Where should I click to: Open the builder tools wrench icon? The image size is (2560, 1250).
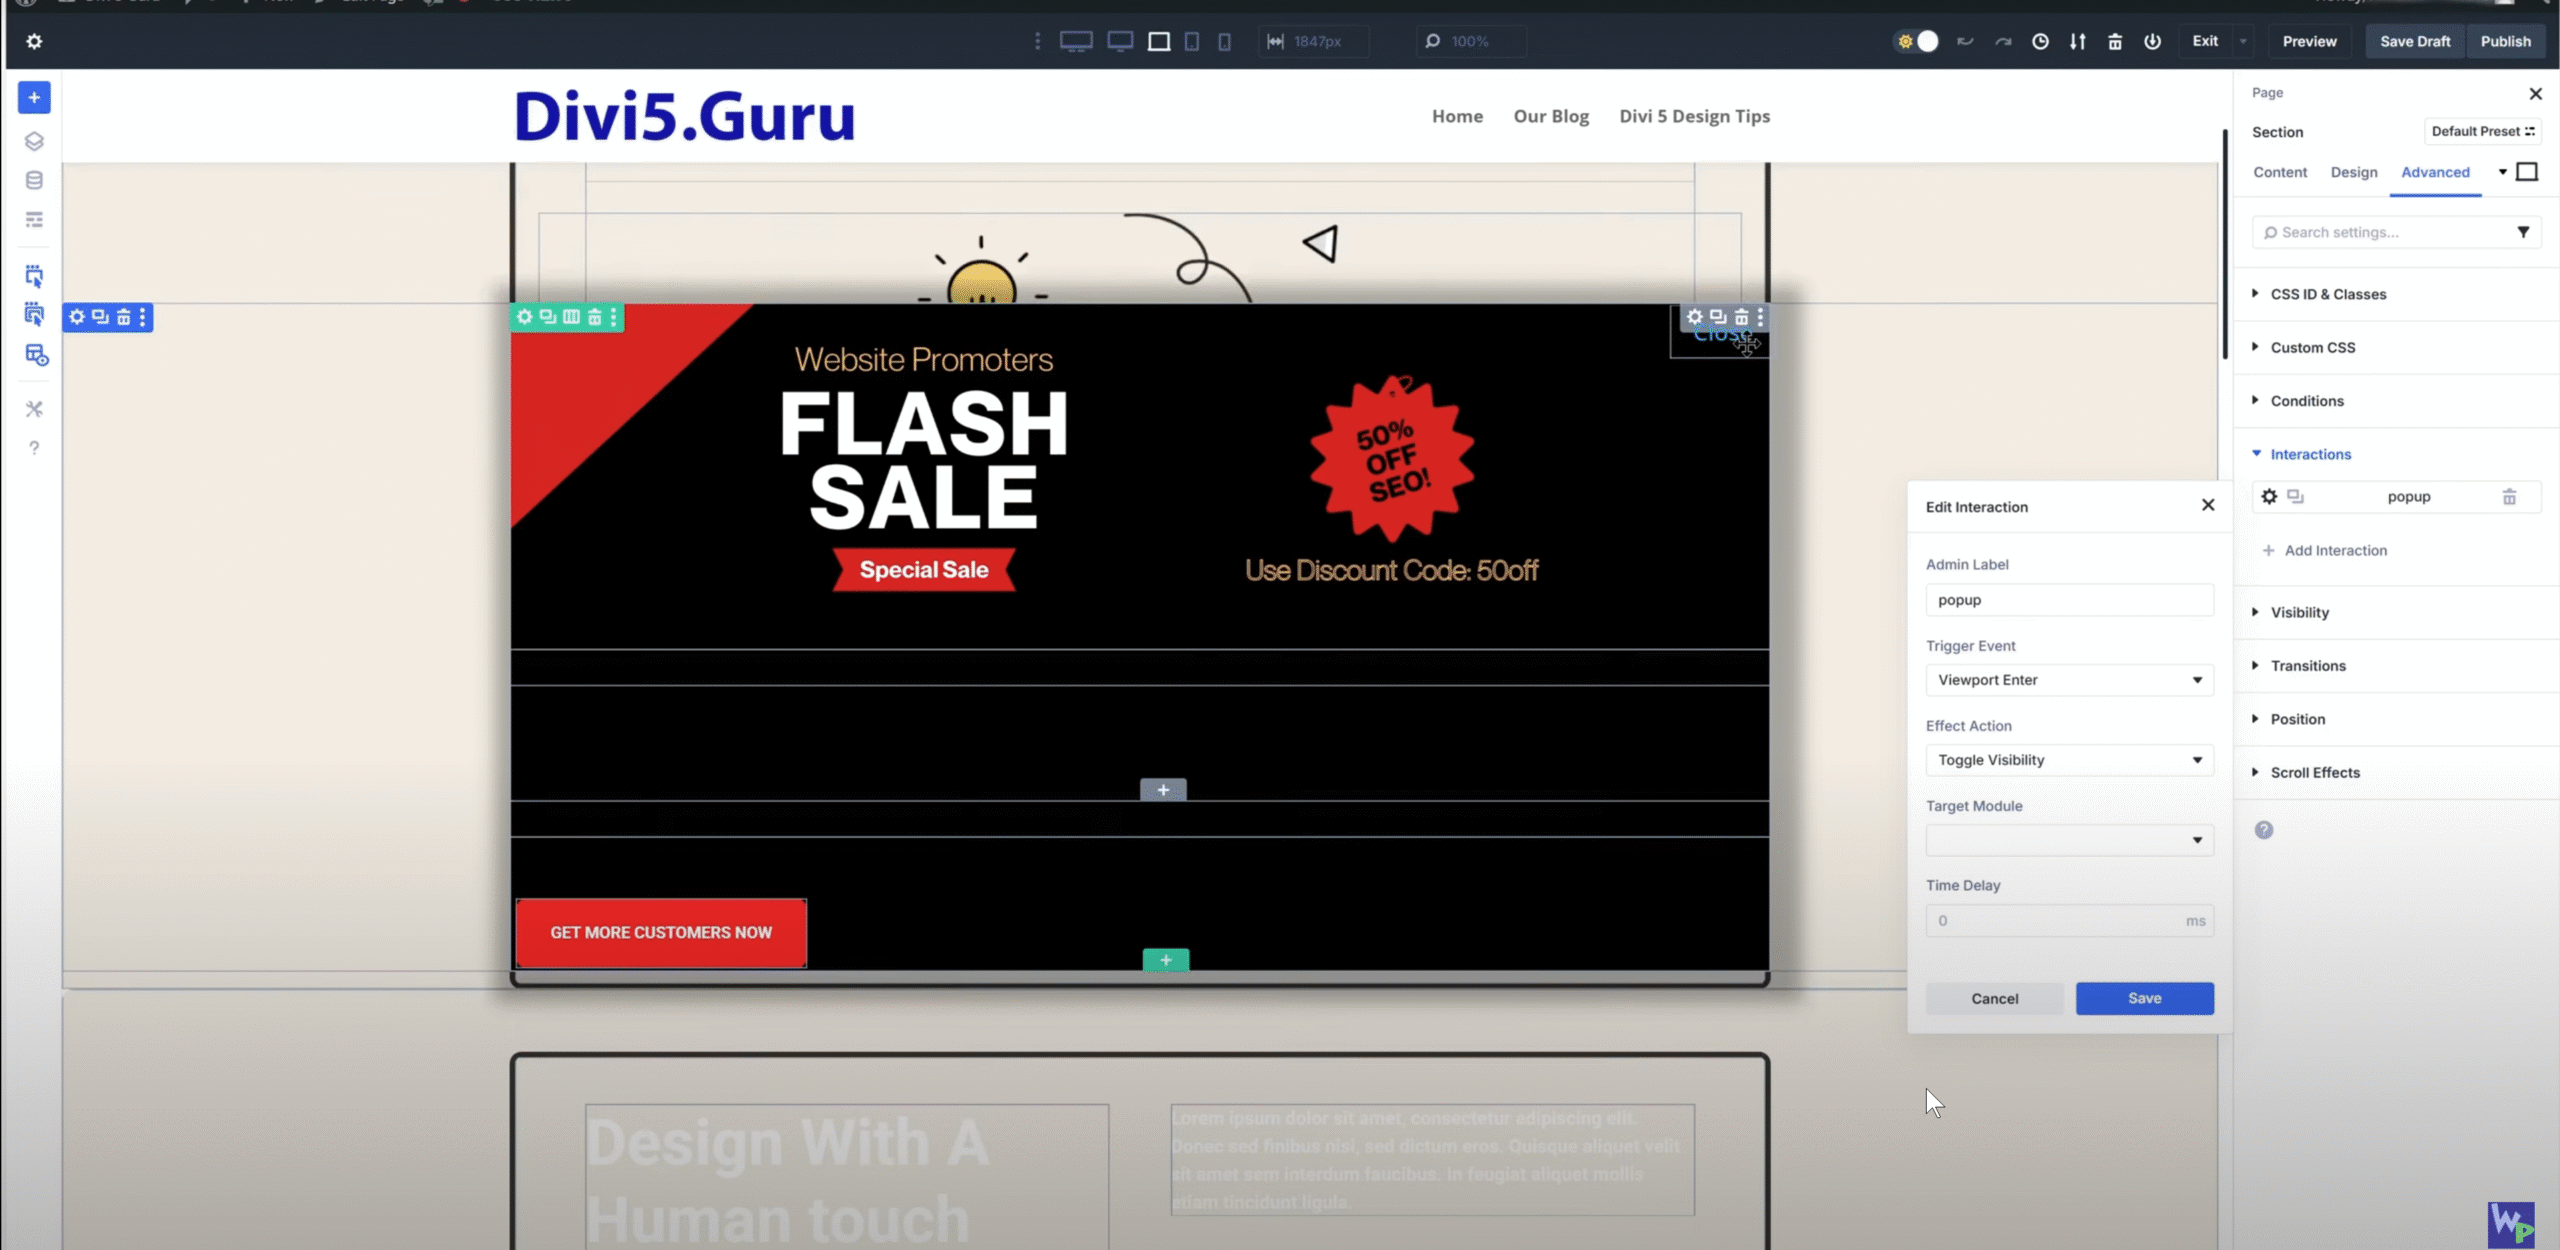pos(34,408)
